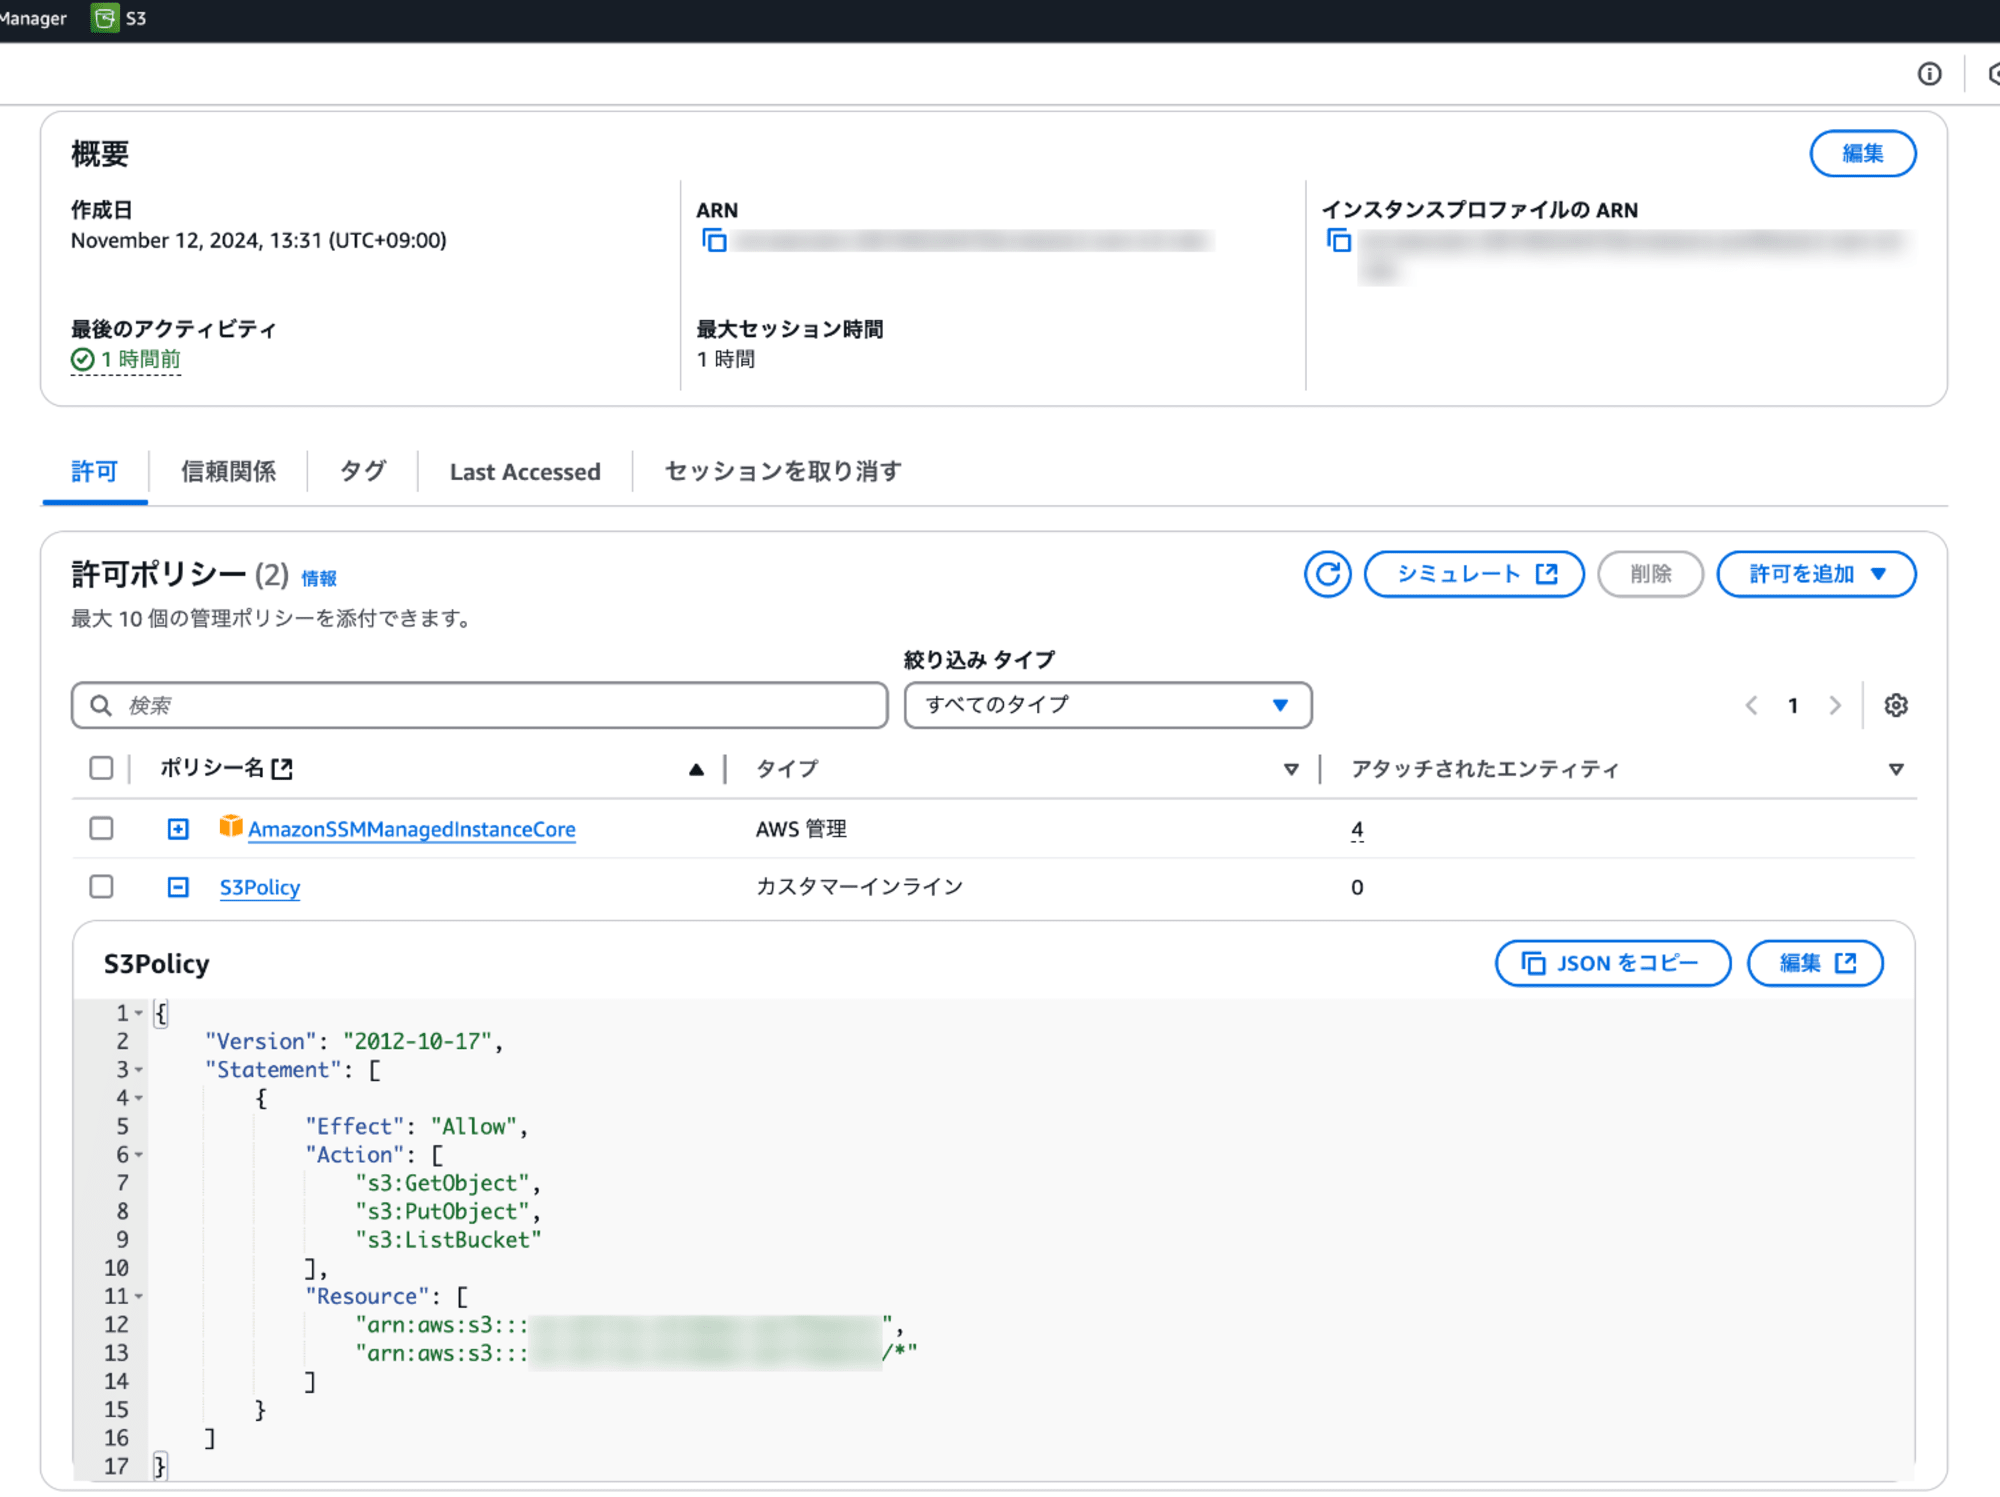Fold the Resource array at line 11

click(139, 1297)
